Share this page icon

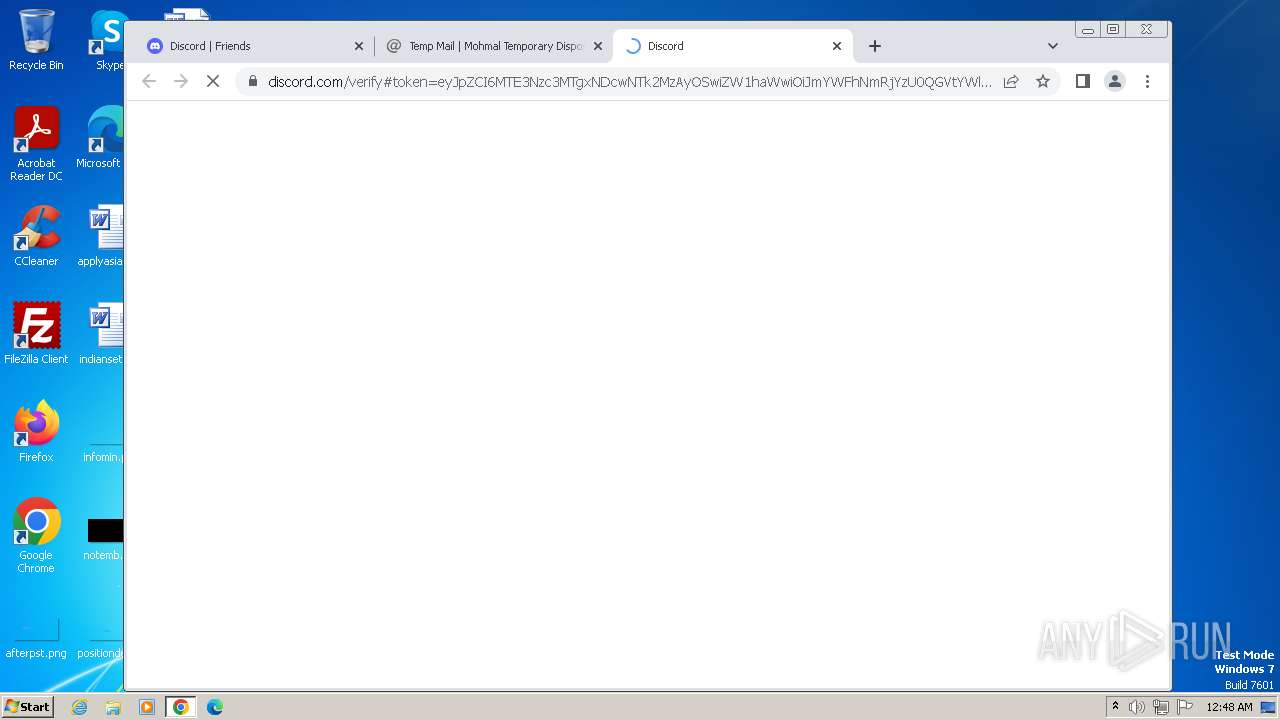1011,82
